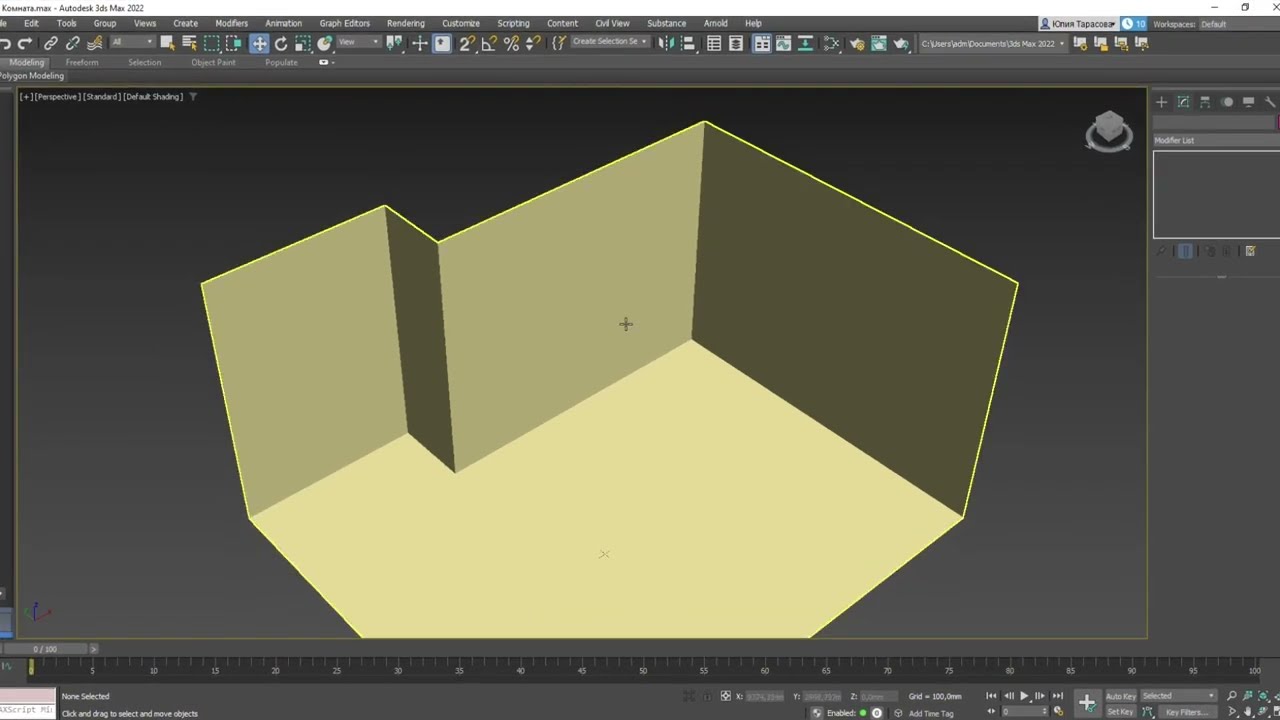Click the Select by Name icon
This screenshot has width=1280, height=720.
coord(189,43)
